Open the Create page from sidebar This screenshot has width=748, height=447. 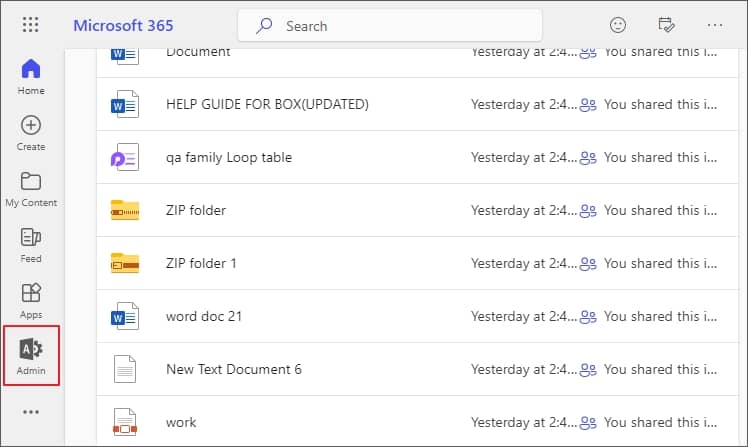point(31,134)
